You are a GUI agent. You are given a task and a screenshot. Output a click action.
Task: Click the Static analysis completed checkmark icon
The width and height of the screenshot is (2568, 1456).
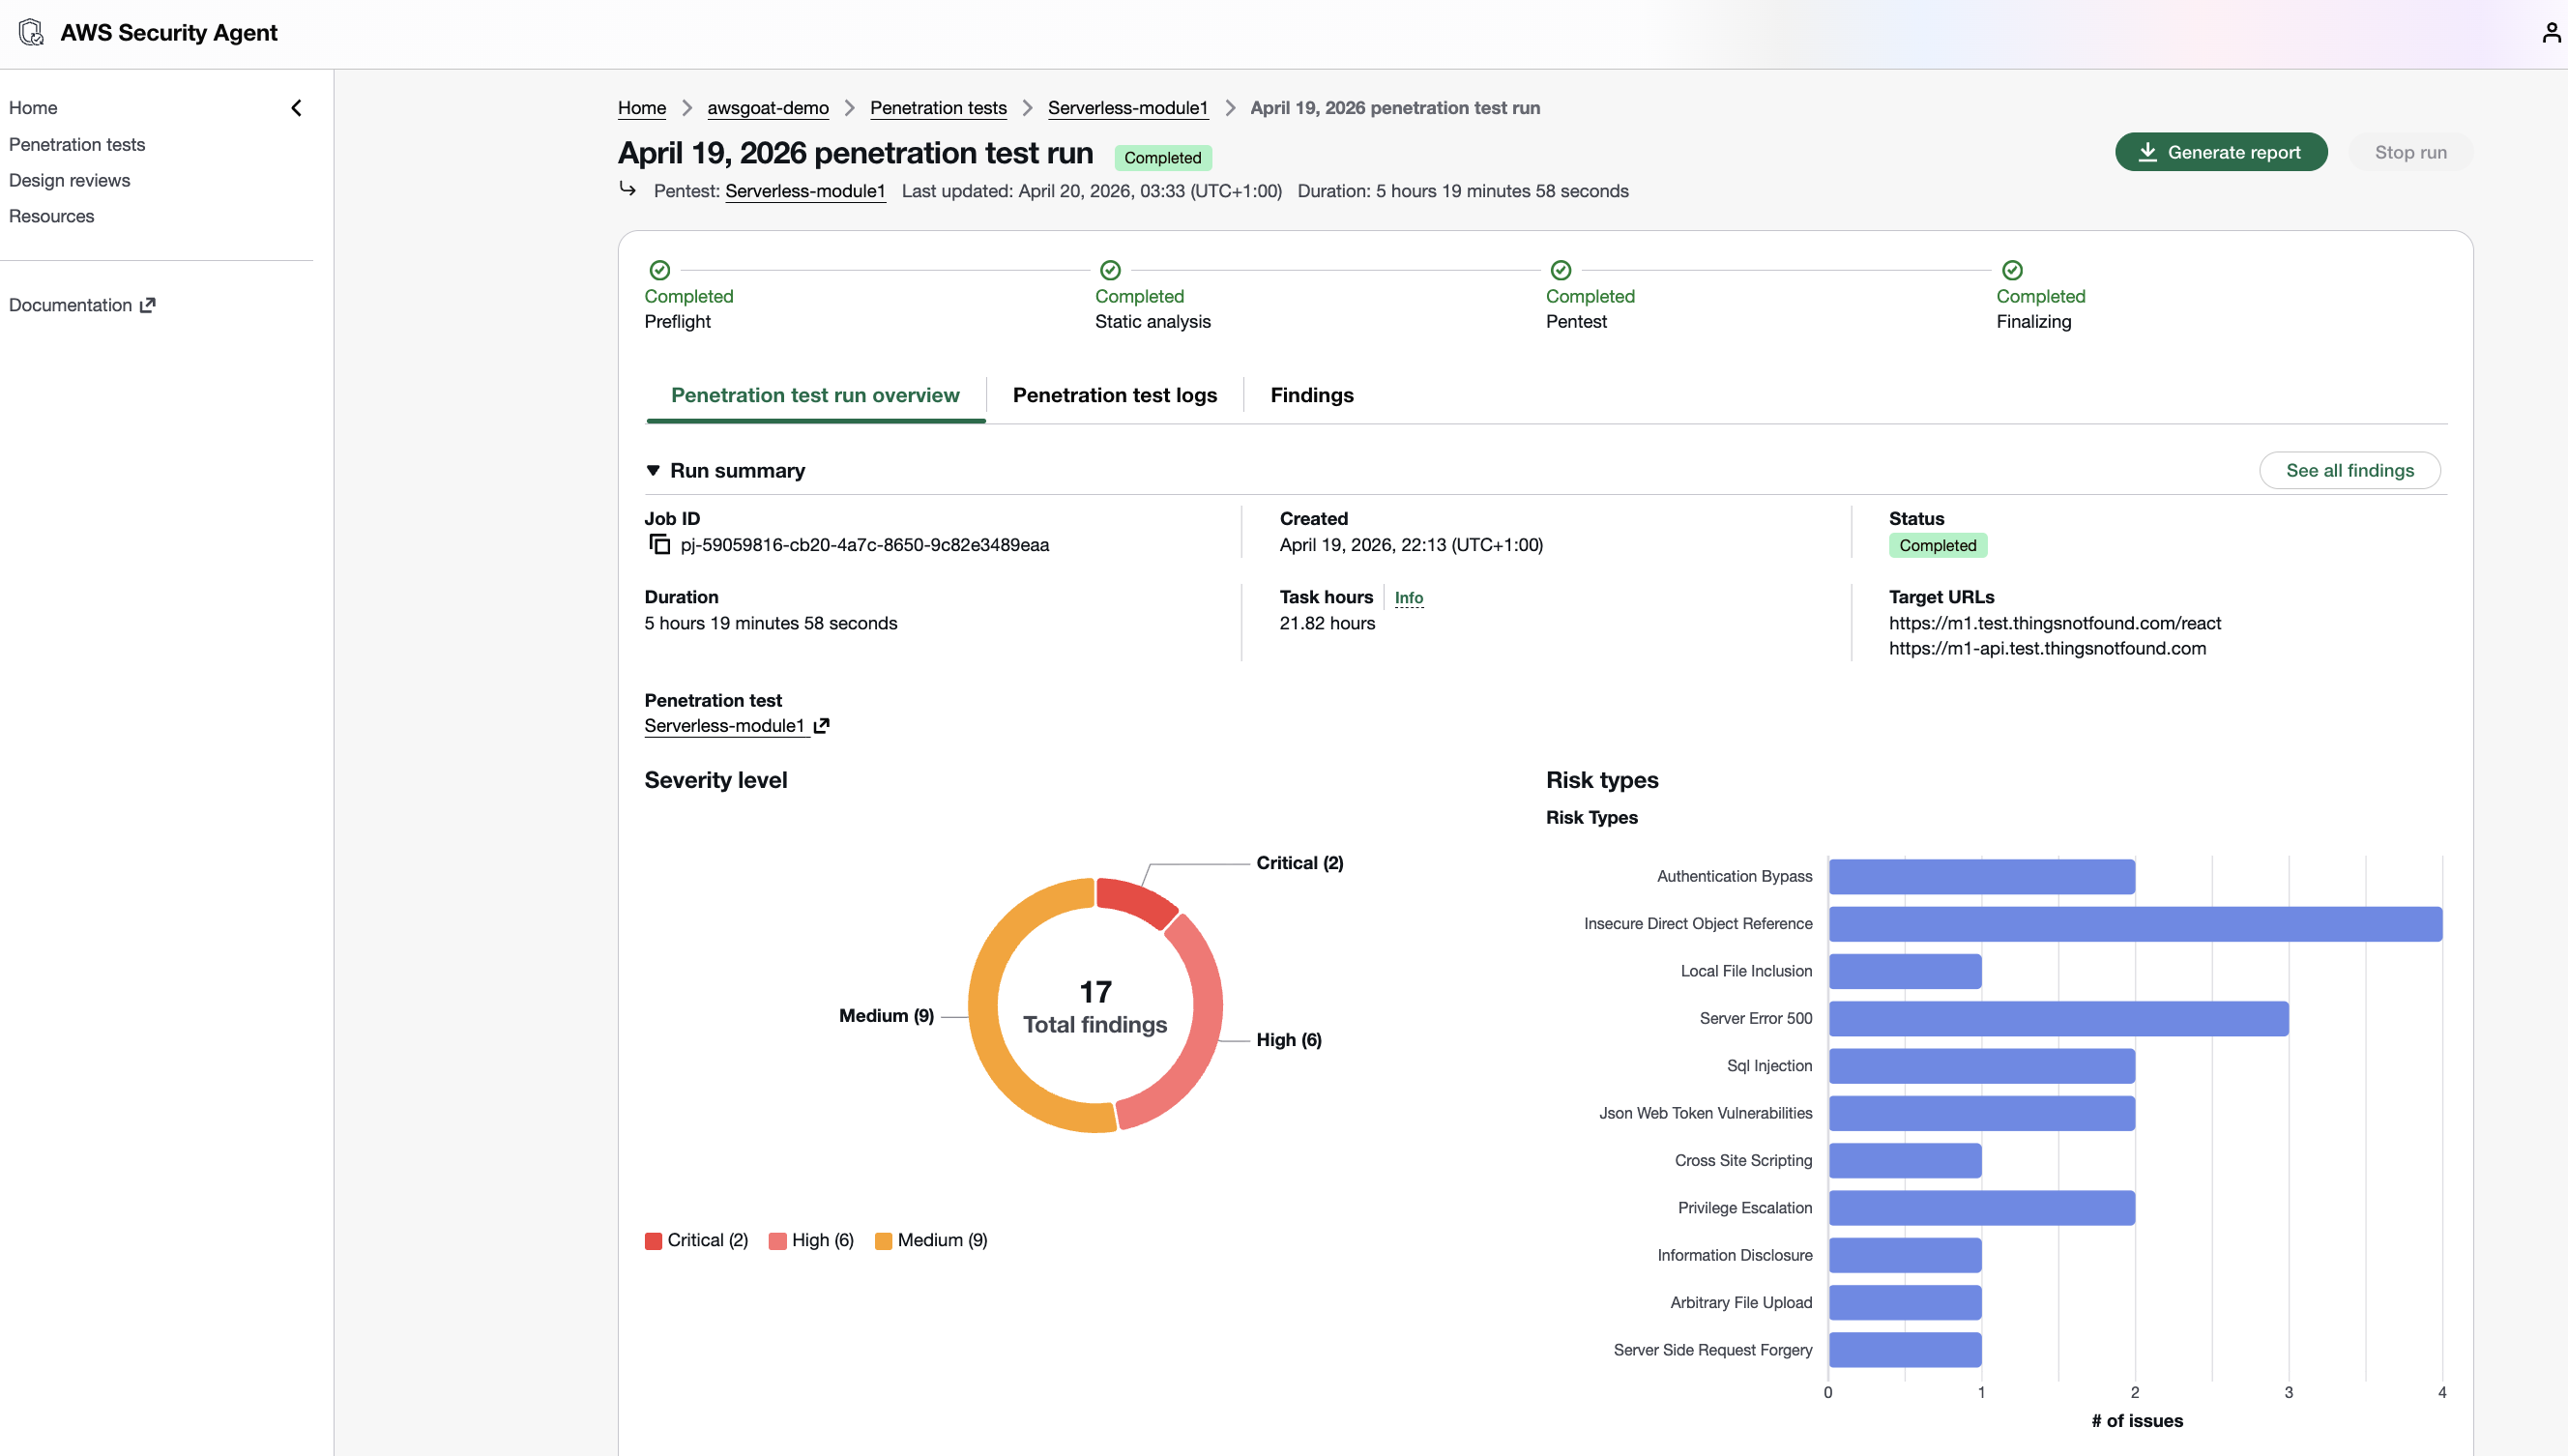tap(1110, 270)
